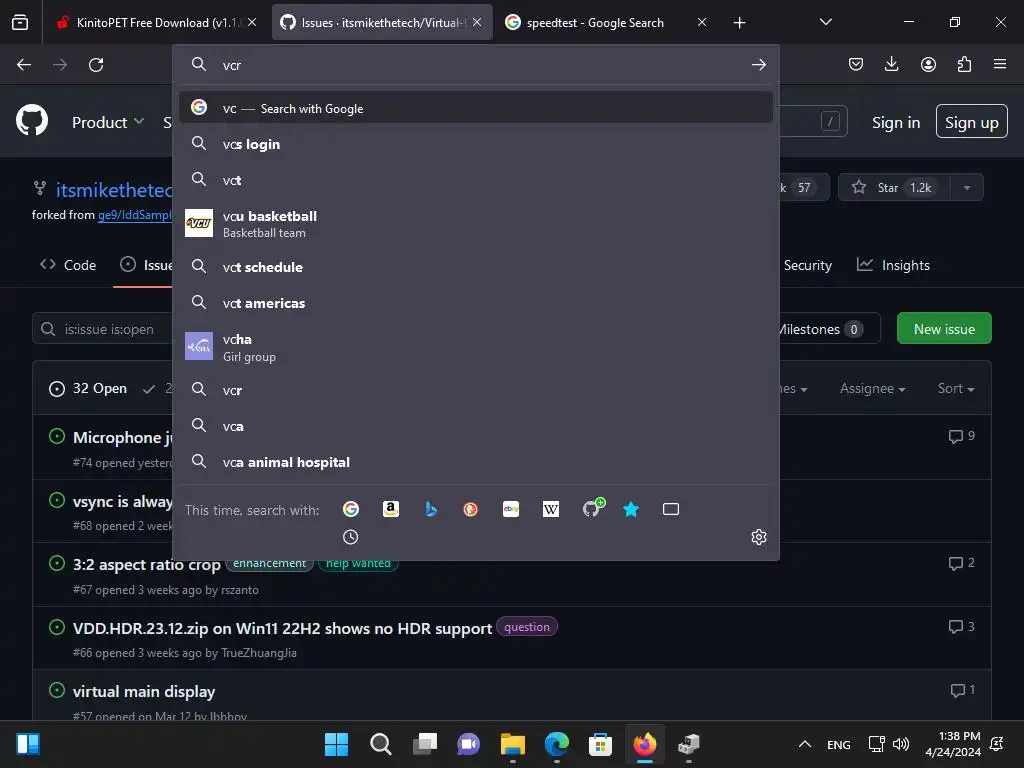1024x768 pixels.
Task: Open the Firefox account icon
Action: [x=928, y=64]
